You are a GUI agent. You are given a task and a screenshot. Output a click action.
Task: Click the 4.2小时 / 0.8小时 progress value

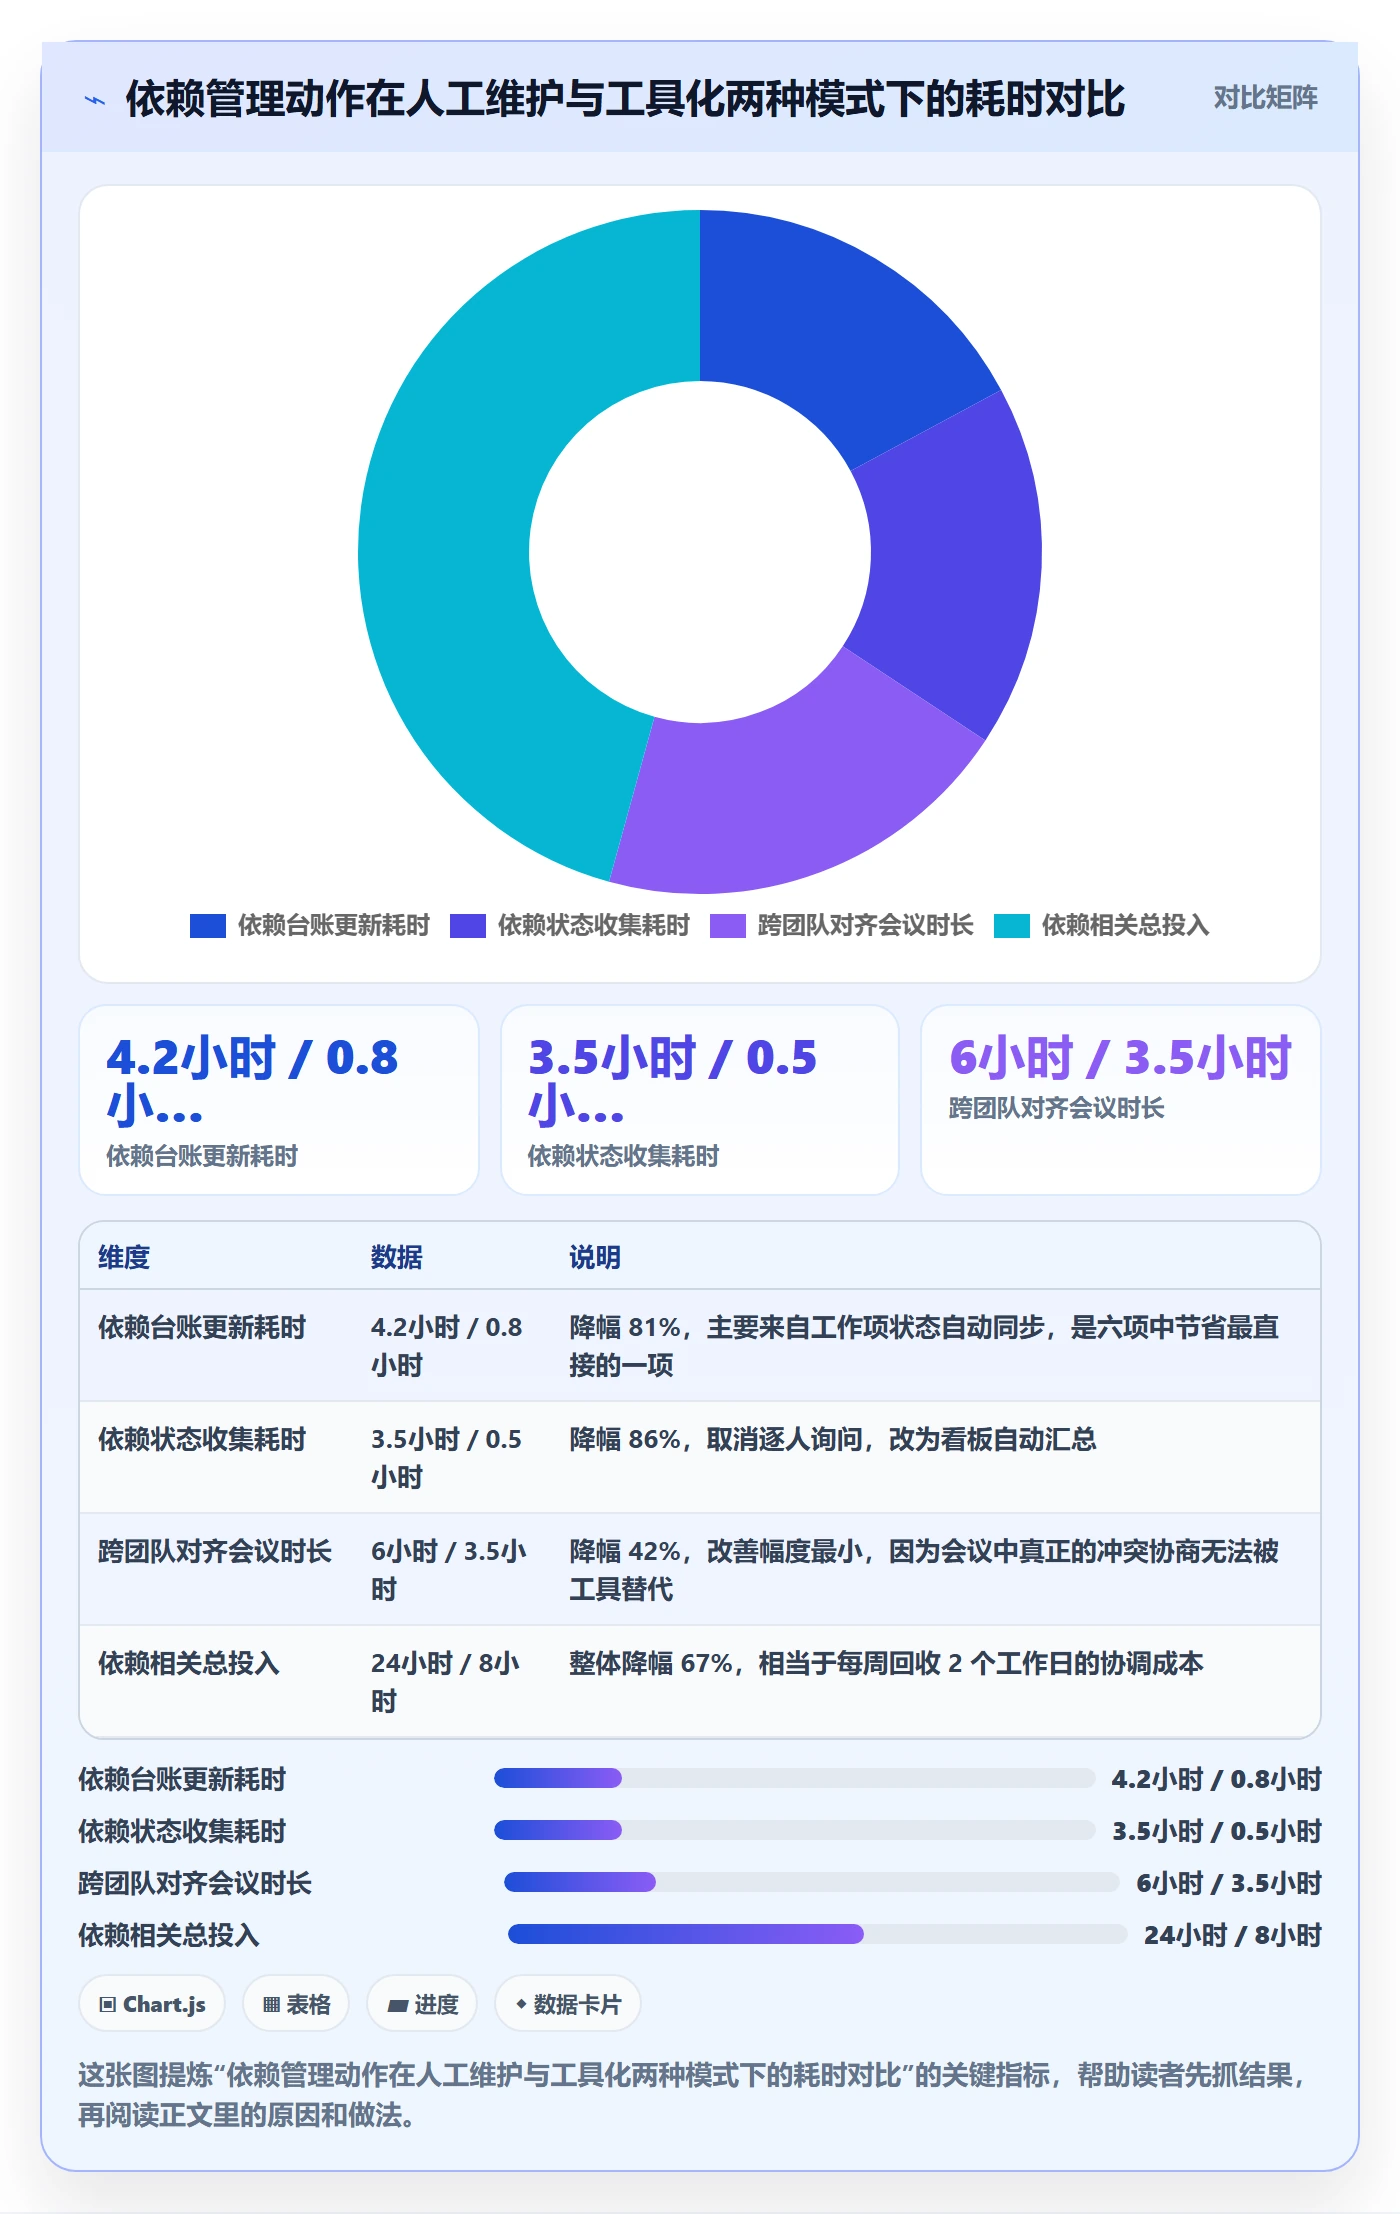(1217, 1779)
